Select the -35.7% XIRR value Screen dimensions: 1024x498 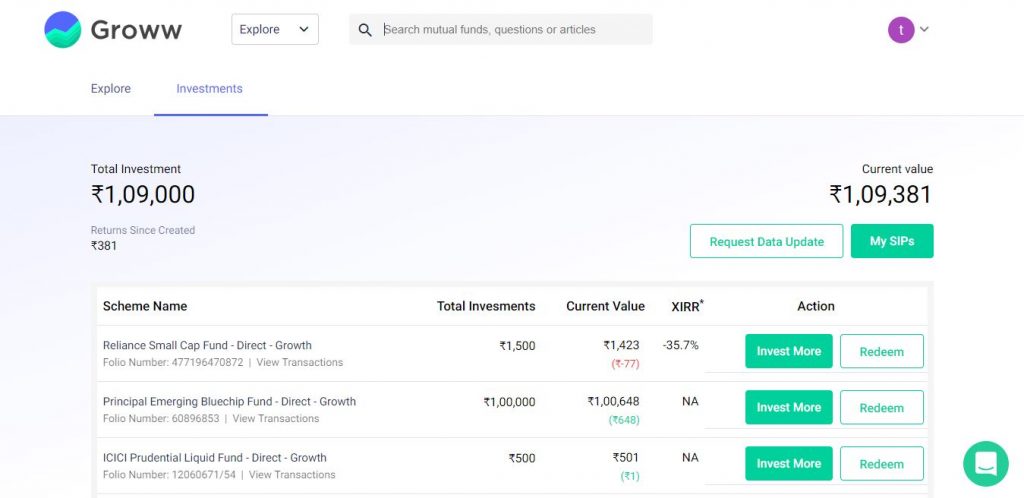680,345
